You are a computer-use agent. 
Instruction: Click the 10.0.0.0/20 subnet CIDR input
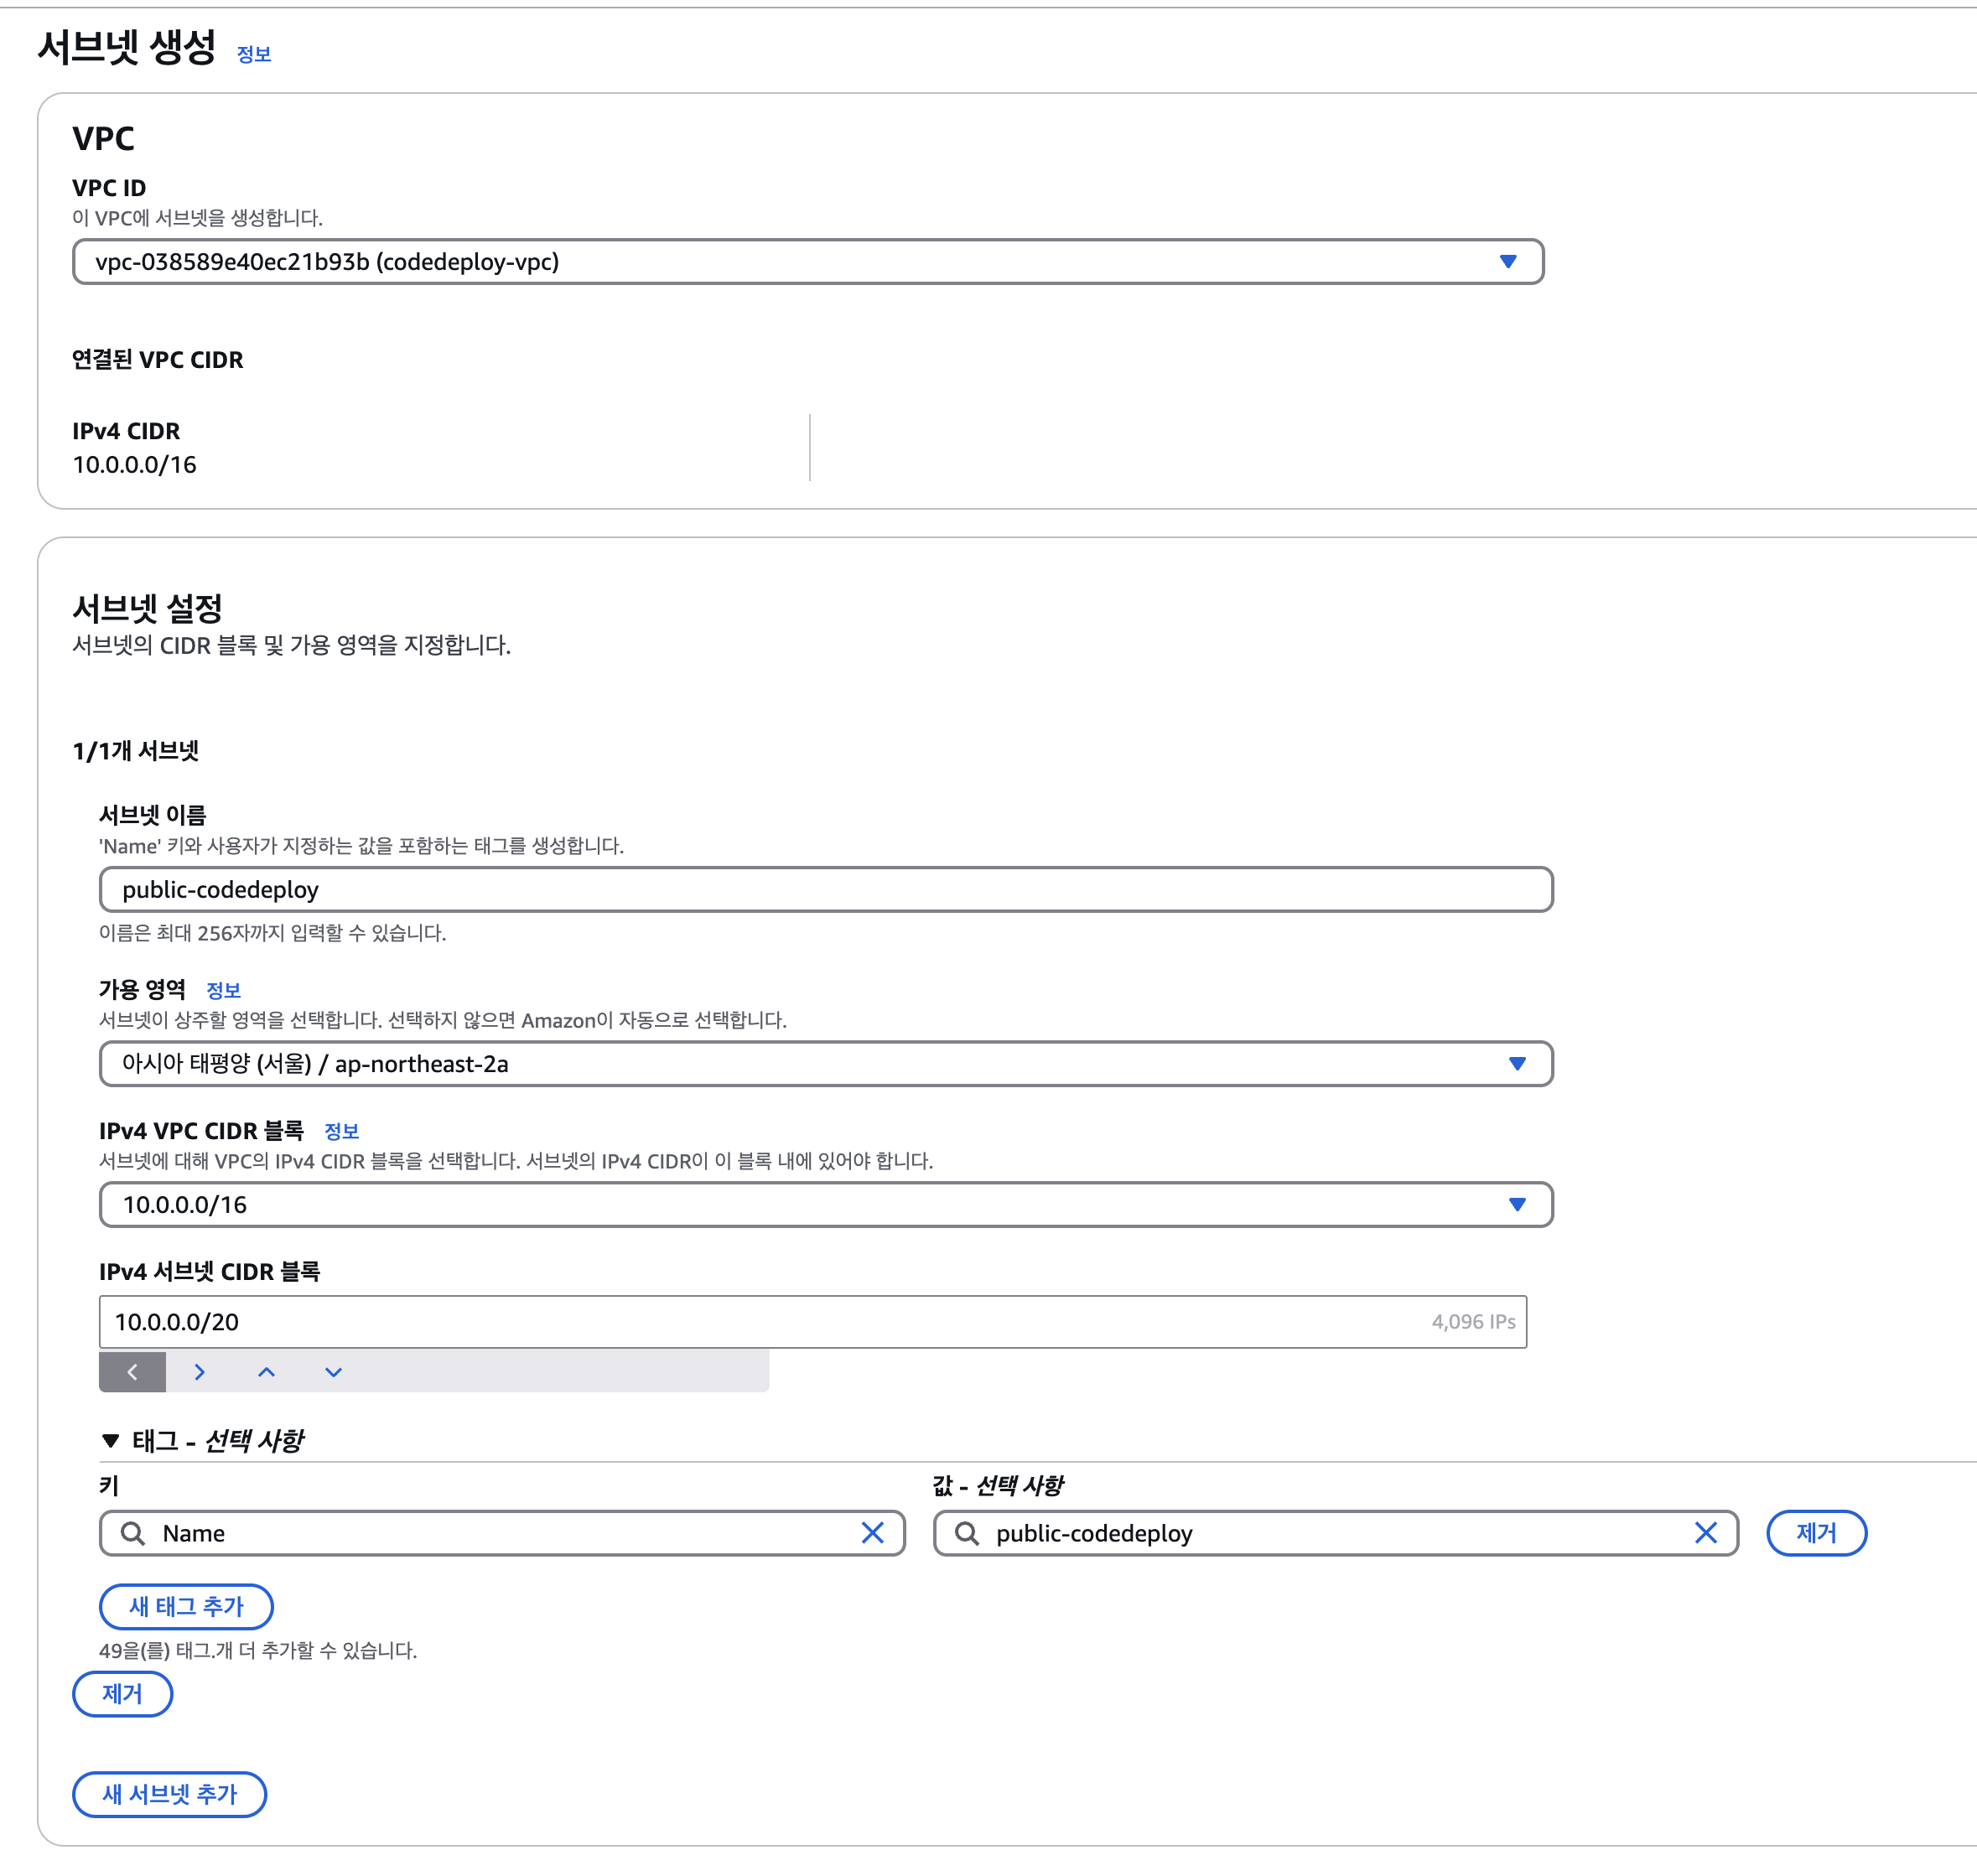[x=700, y=1321]
